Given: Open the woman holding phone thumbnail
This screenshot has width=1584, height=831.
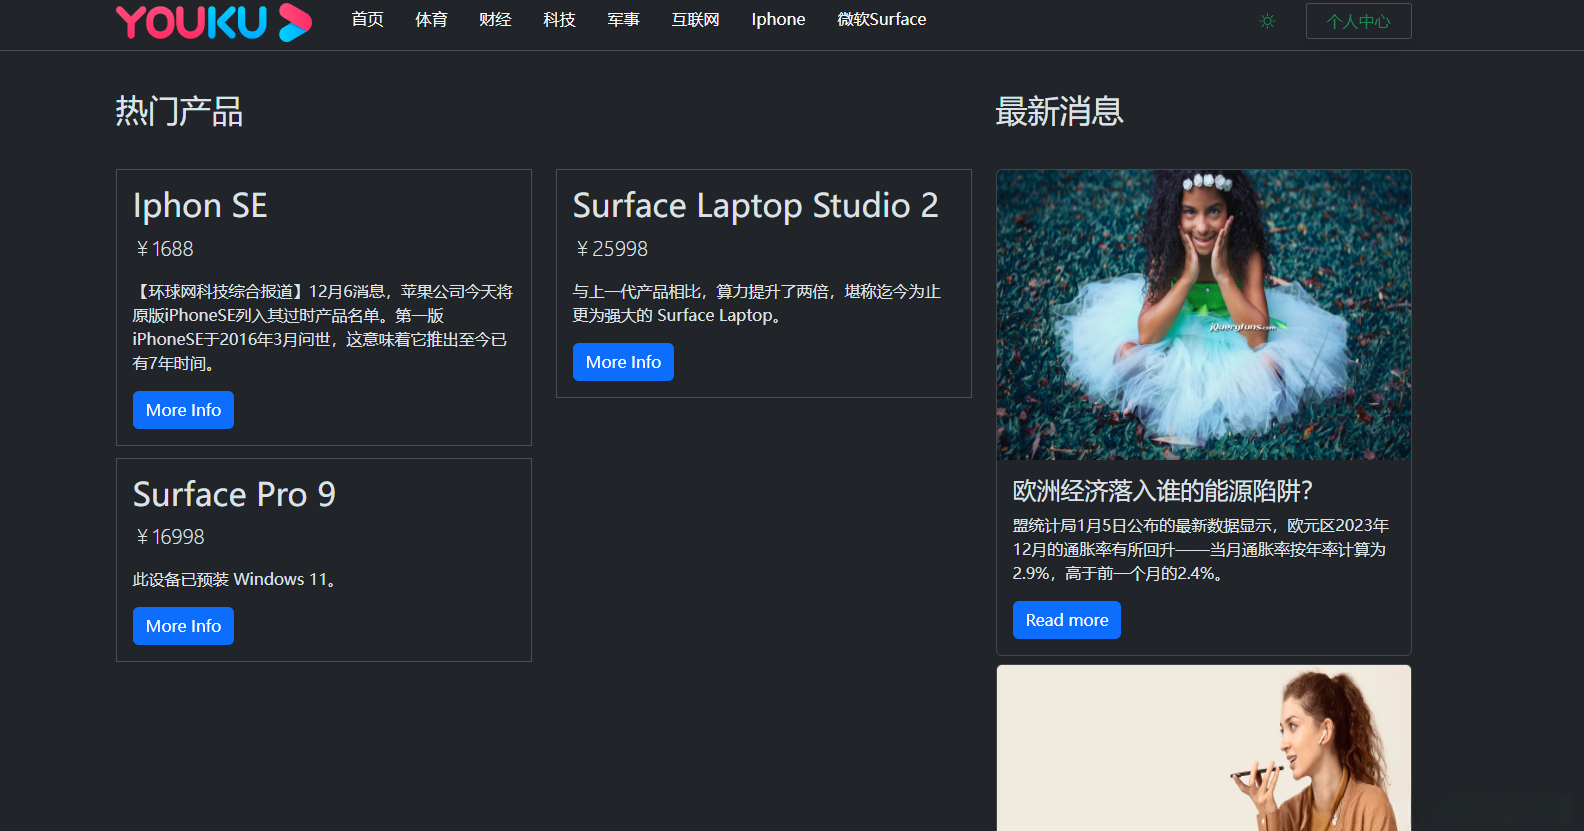Looking at the screenshot, I should (1203, 748).
